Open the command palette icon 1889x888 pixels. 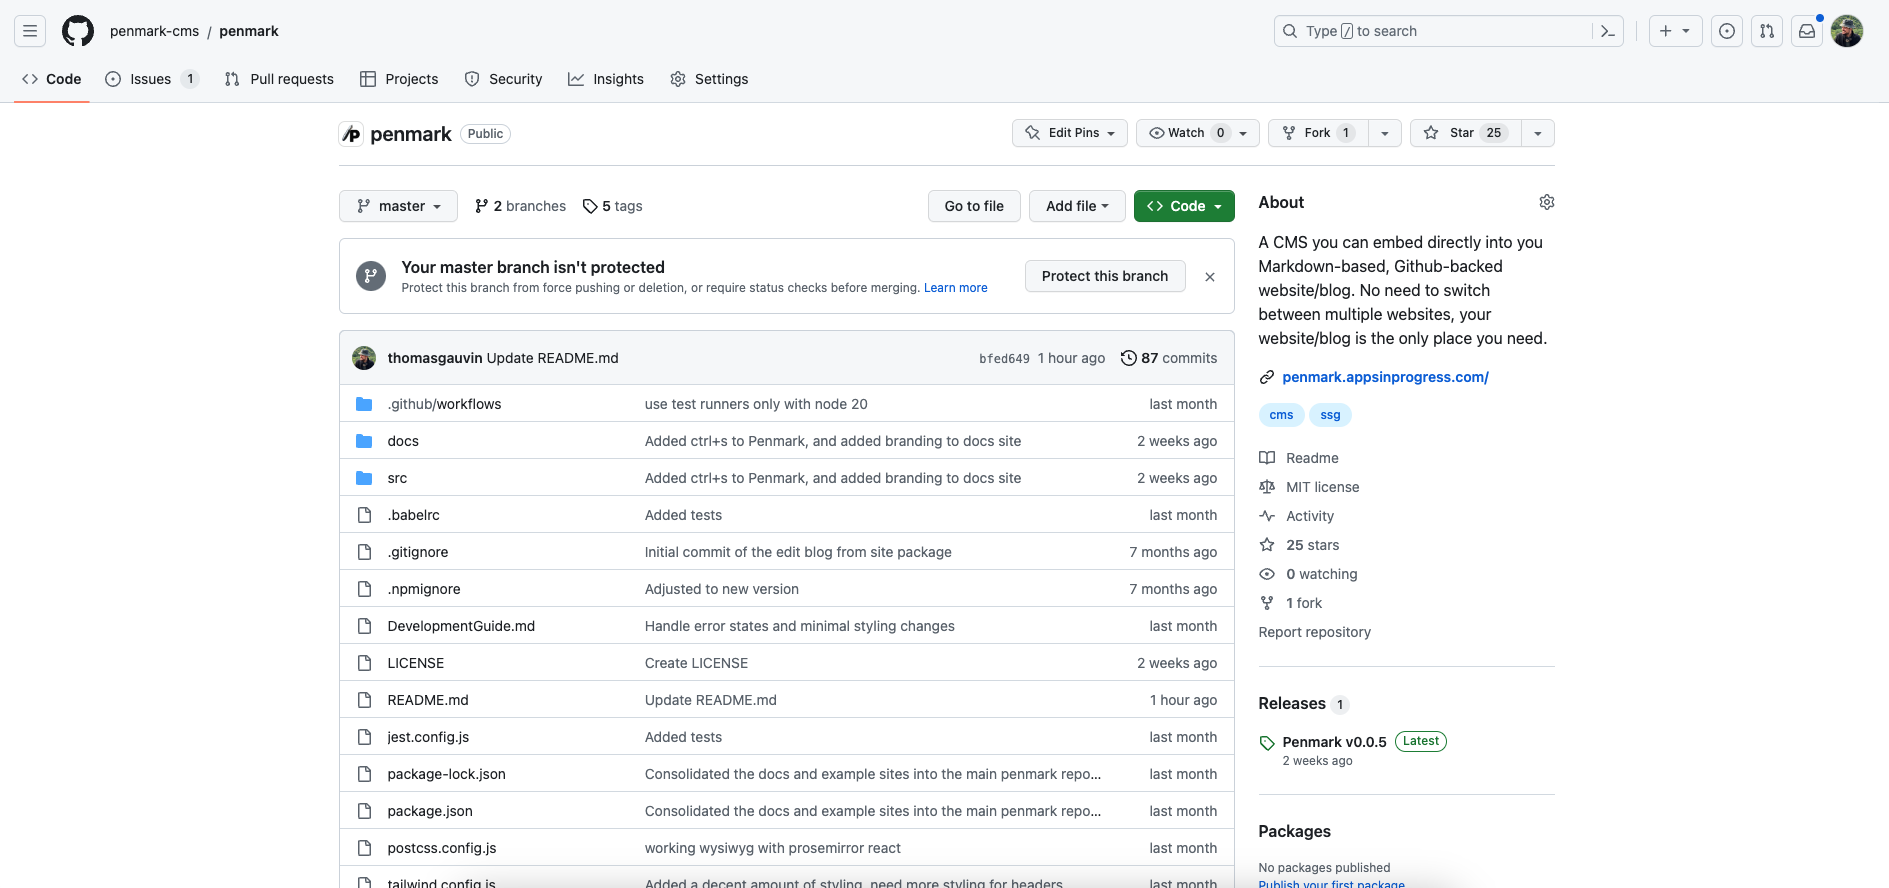1608,31
